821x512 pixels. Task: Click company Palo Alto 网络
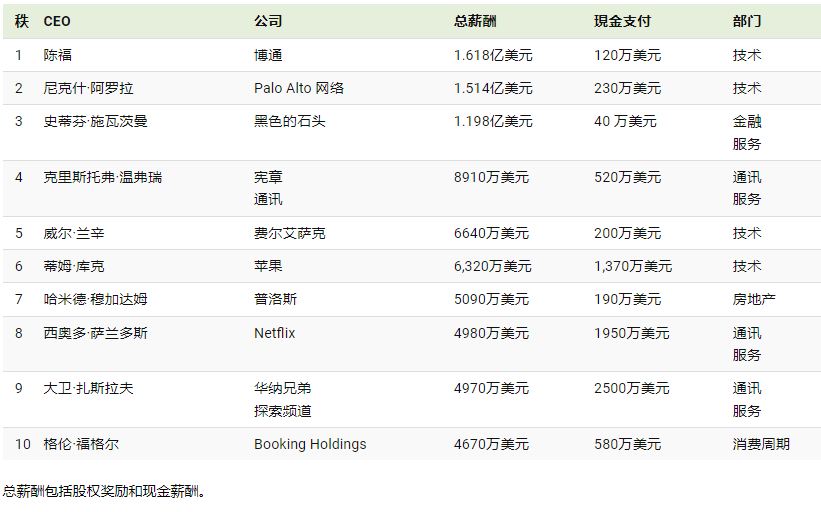pos(299,88)
